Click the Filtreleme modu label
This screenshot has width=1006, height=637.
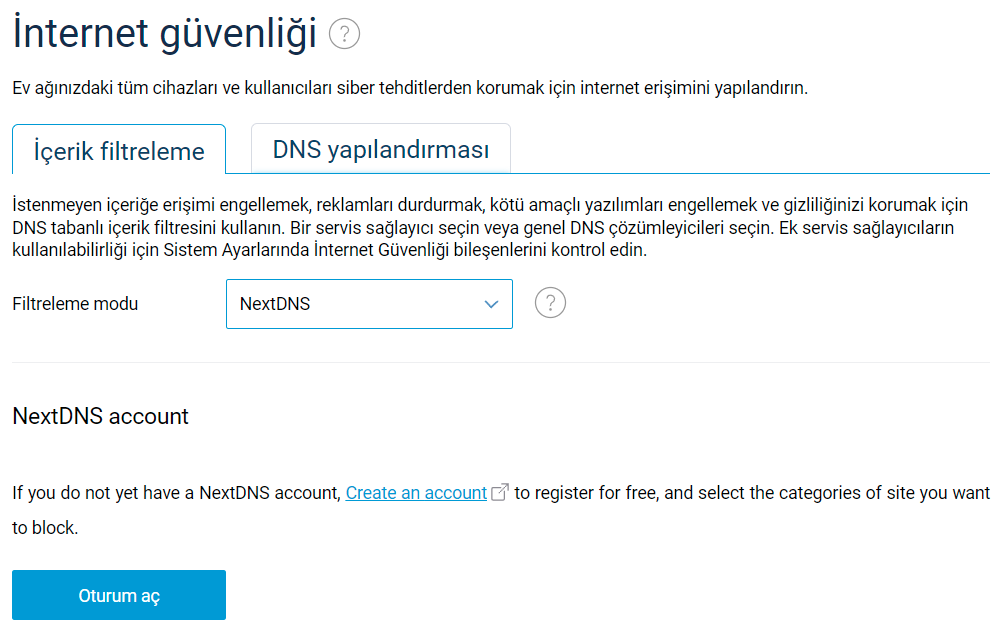[75, 304]
